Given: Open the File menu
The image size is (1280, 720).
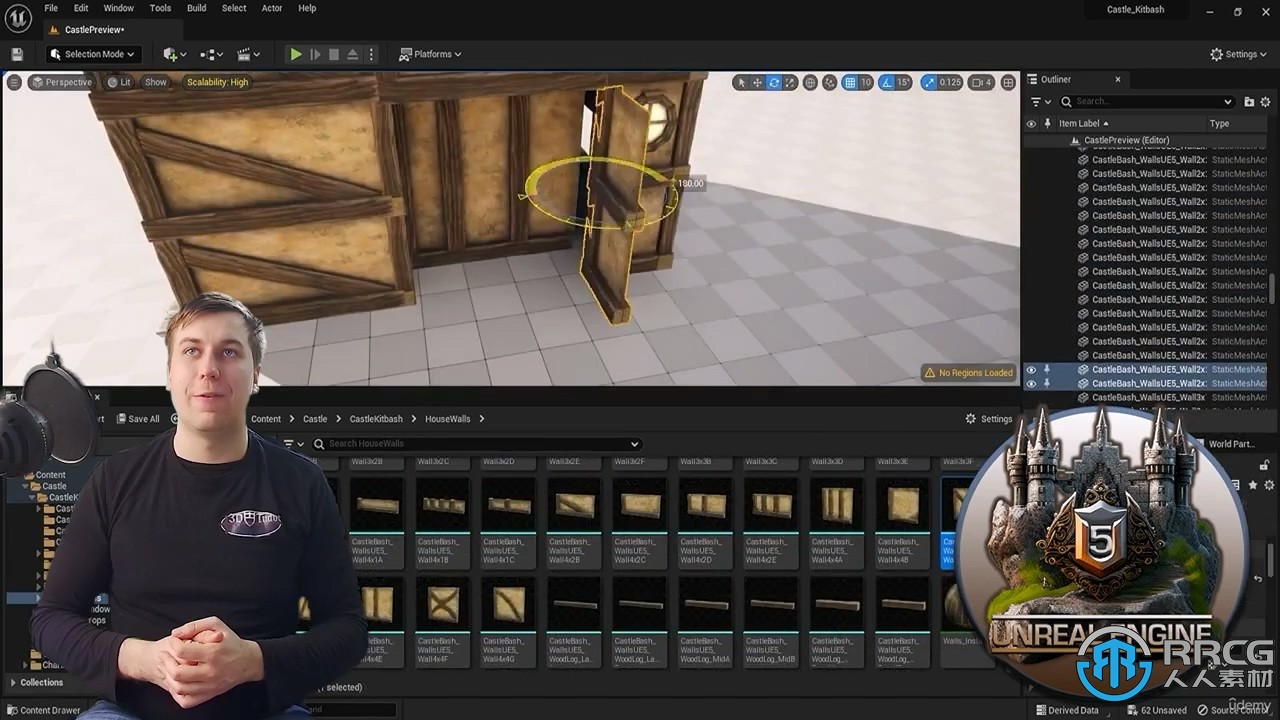Looking at the screenshot, I should pos(52,8).
